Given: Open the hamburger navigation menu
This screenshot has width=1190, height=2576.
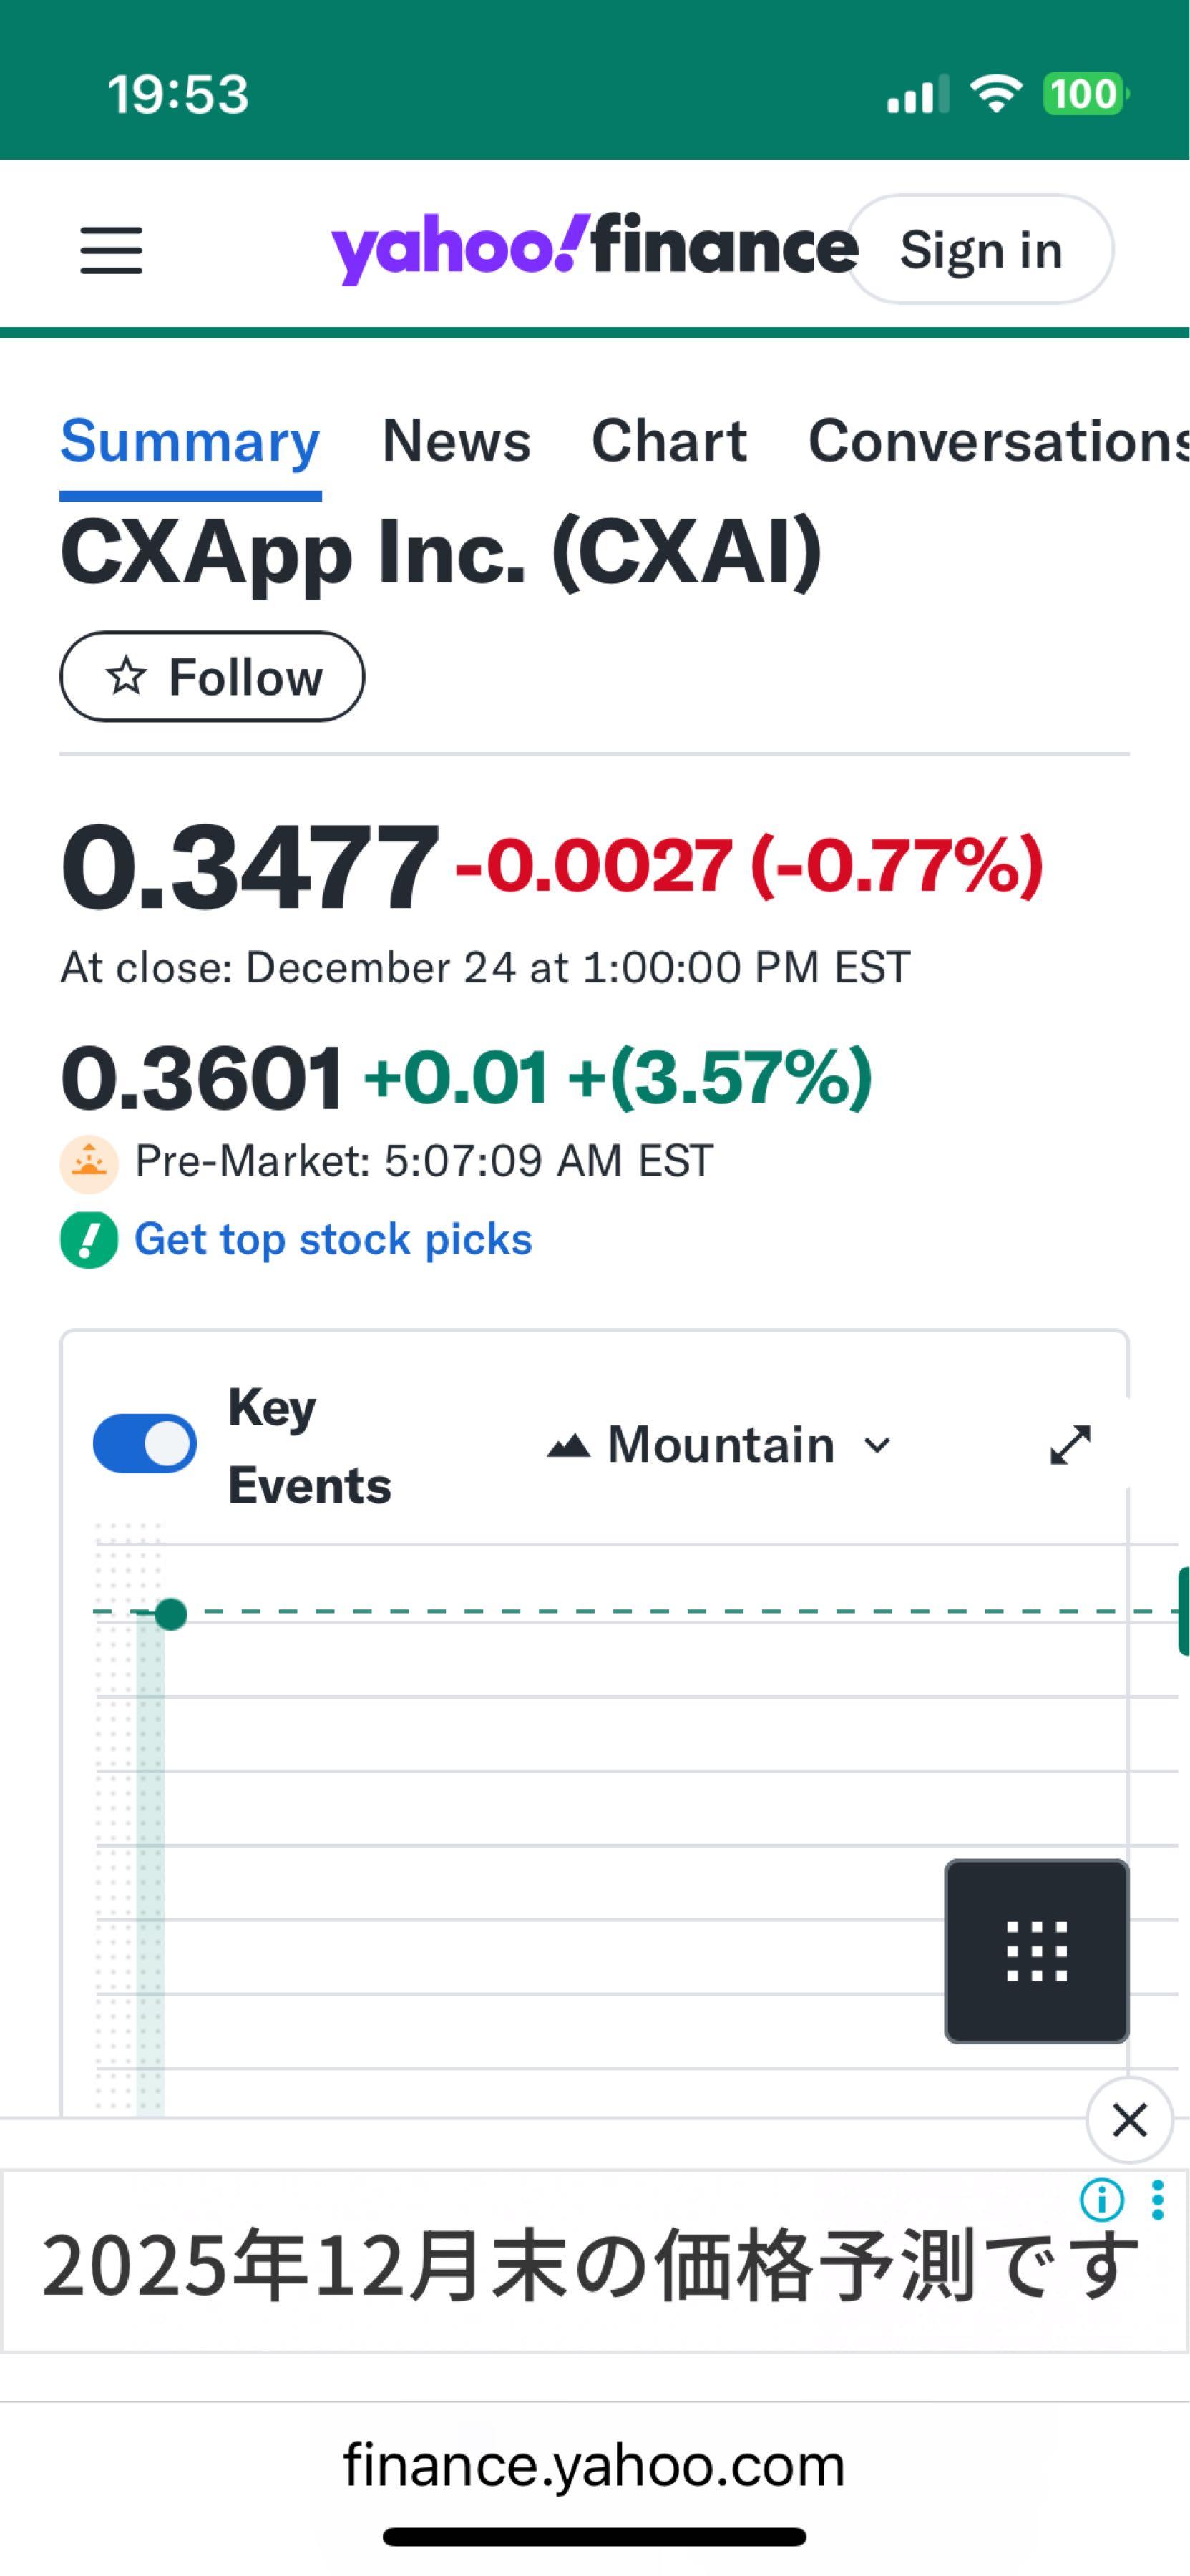Looking at the screenshot, I should pyautogui.click(x=111, y=250).
